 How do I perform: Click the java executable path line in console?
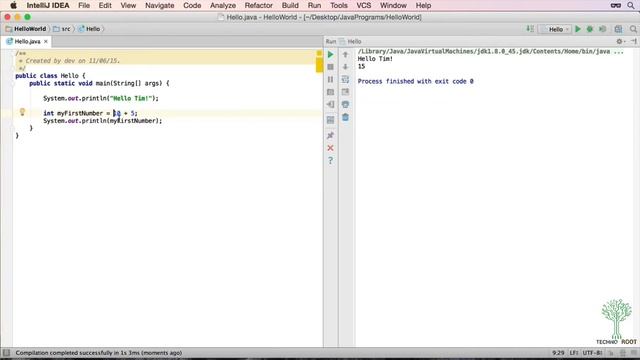click(491, 51)
